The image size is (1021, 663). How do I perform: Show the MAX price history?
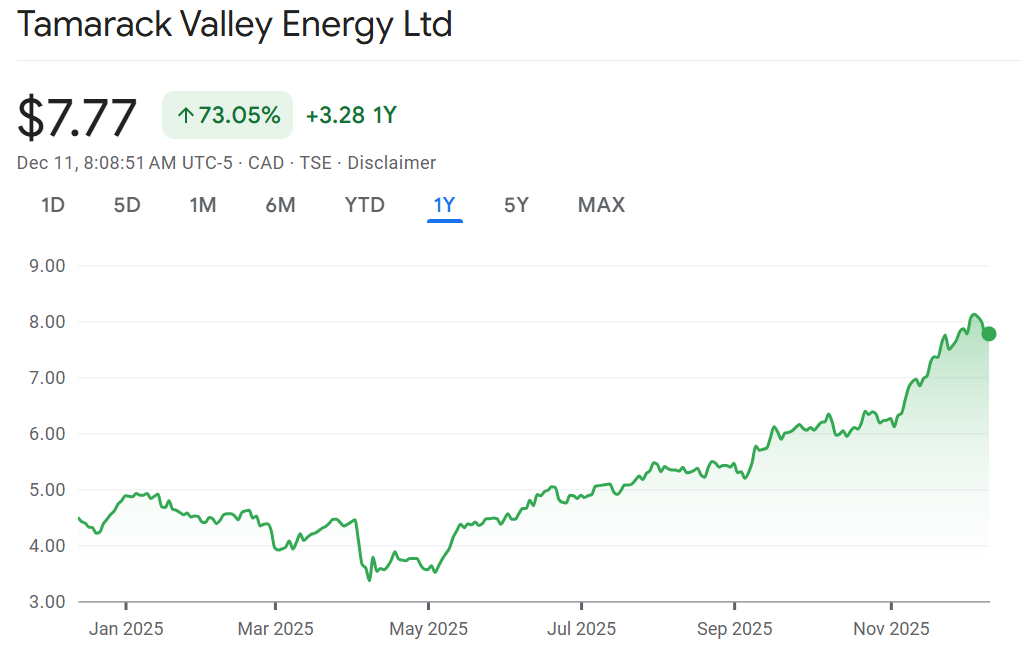coord(601,205)
